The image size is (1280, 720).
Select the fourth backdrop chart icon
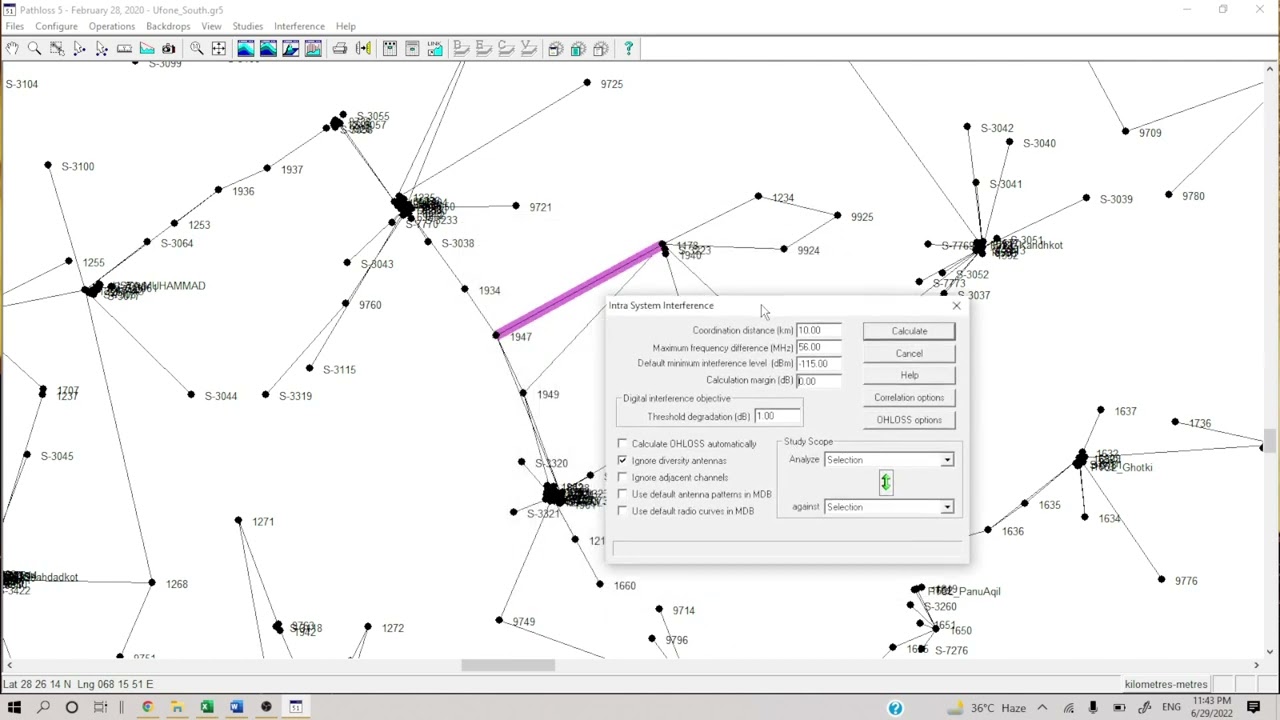pos(313,48)
